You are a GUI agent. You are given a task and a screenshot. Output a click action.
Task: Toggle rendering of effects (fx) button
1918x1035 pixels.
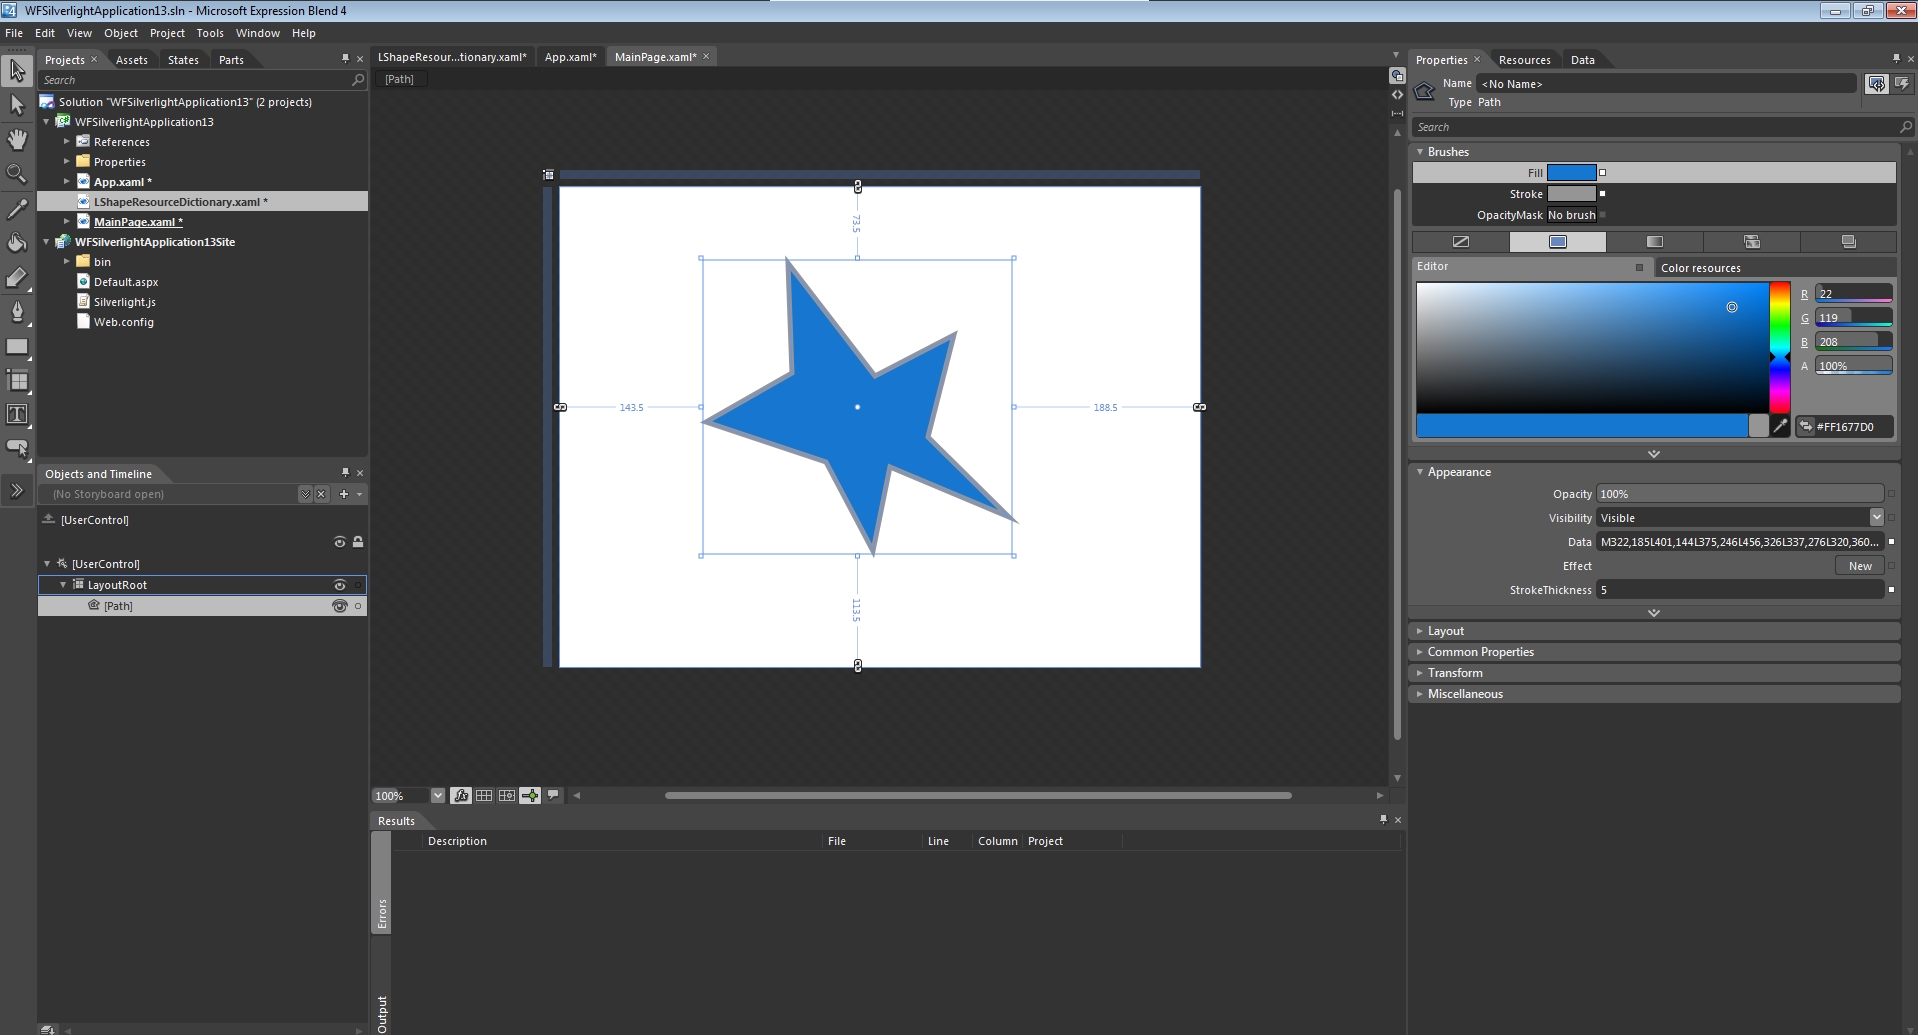(461, 796)
